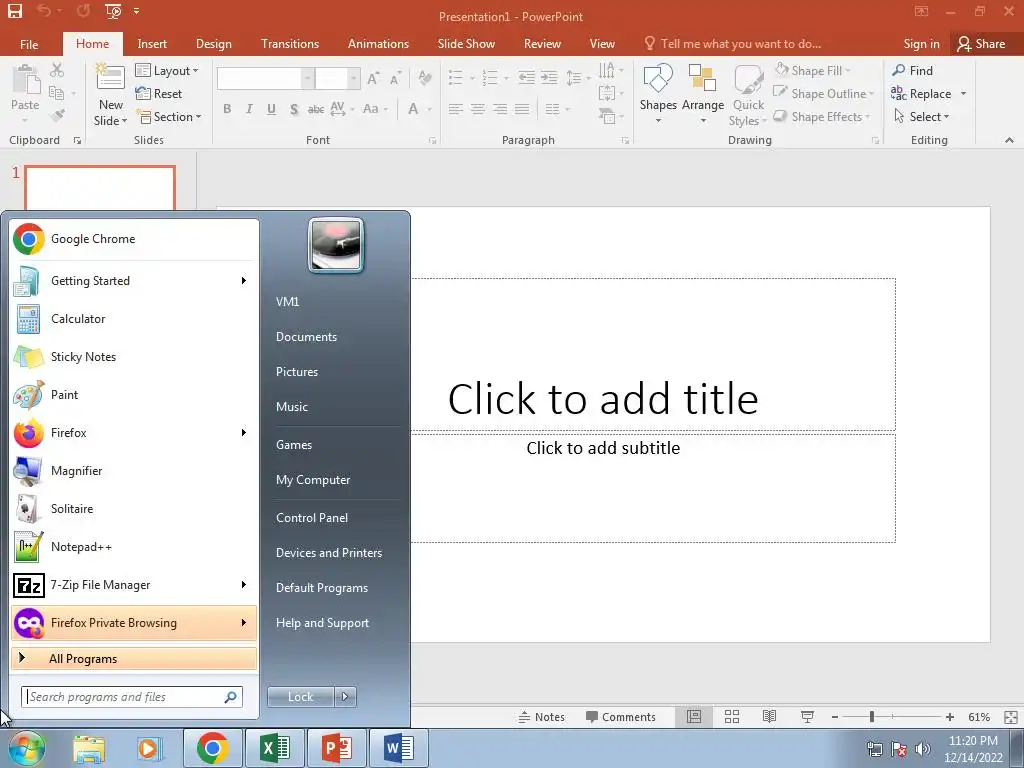This screenshot has width=1024, height=768.
Task: Click Increase Font Size icon
Action: pos(373,79)
